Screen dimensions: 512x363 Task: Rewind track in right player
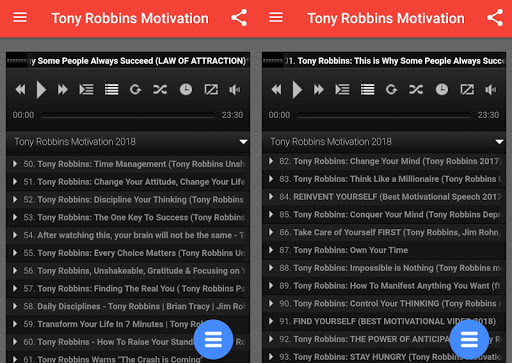[276, 89]
